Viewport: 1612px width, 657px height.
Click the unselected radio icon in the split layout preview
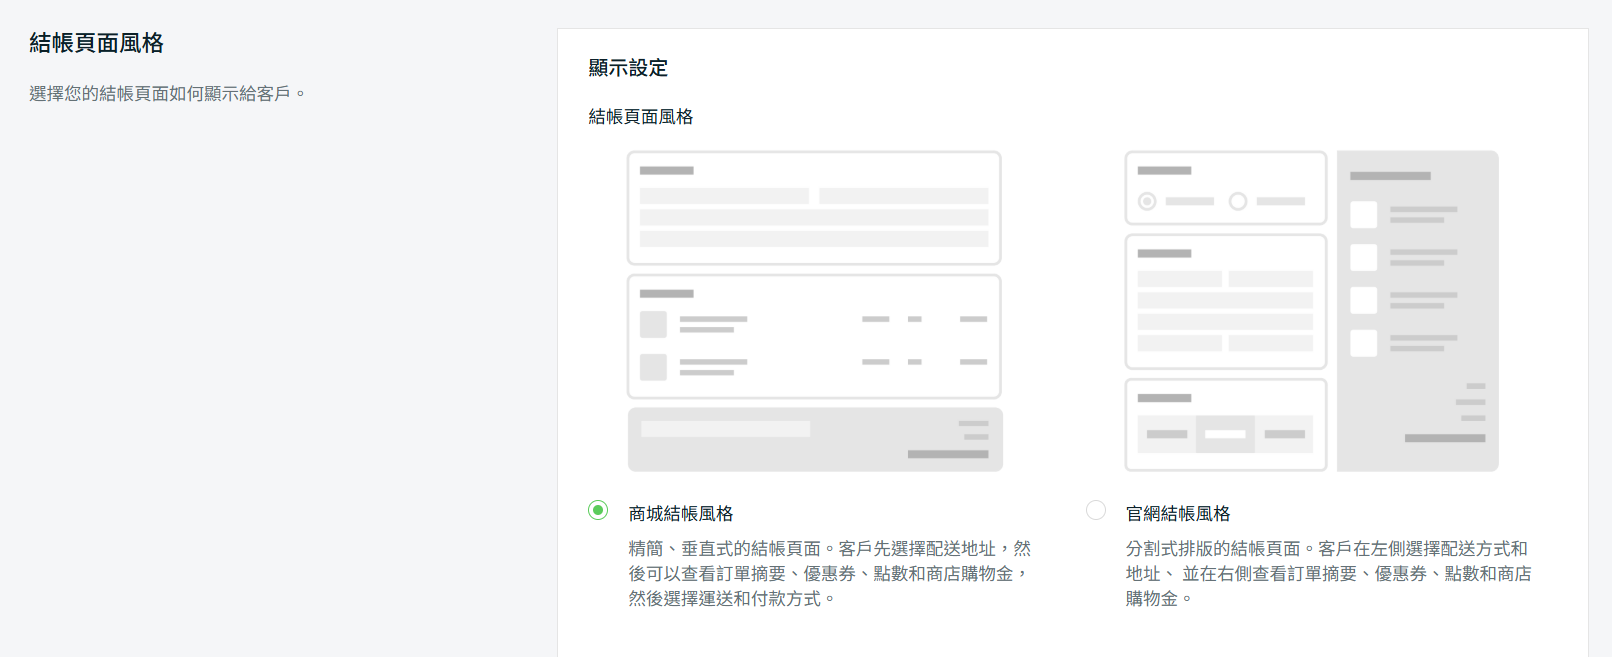click(1238, 202)
